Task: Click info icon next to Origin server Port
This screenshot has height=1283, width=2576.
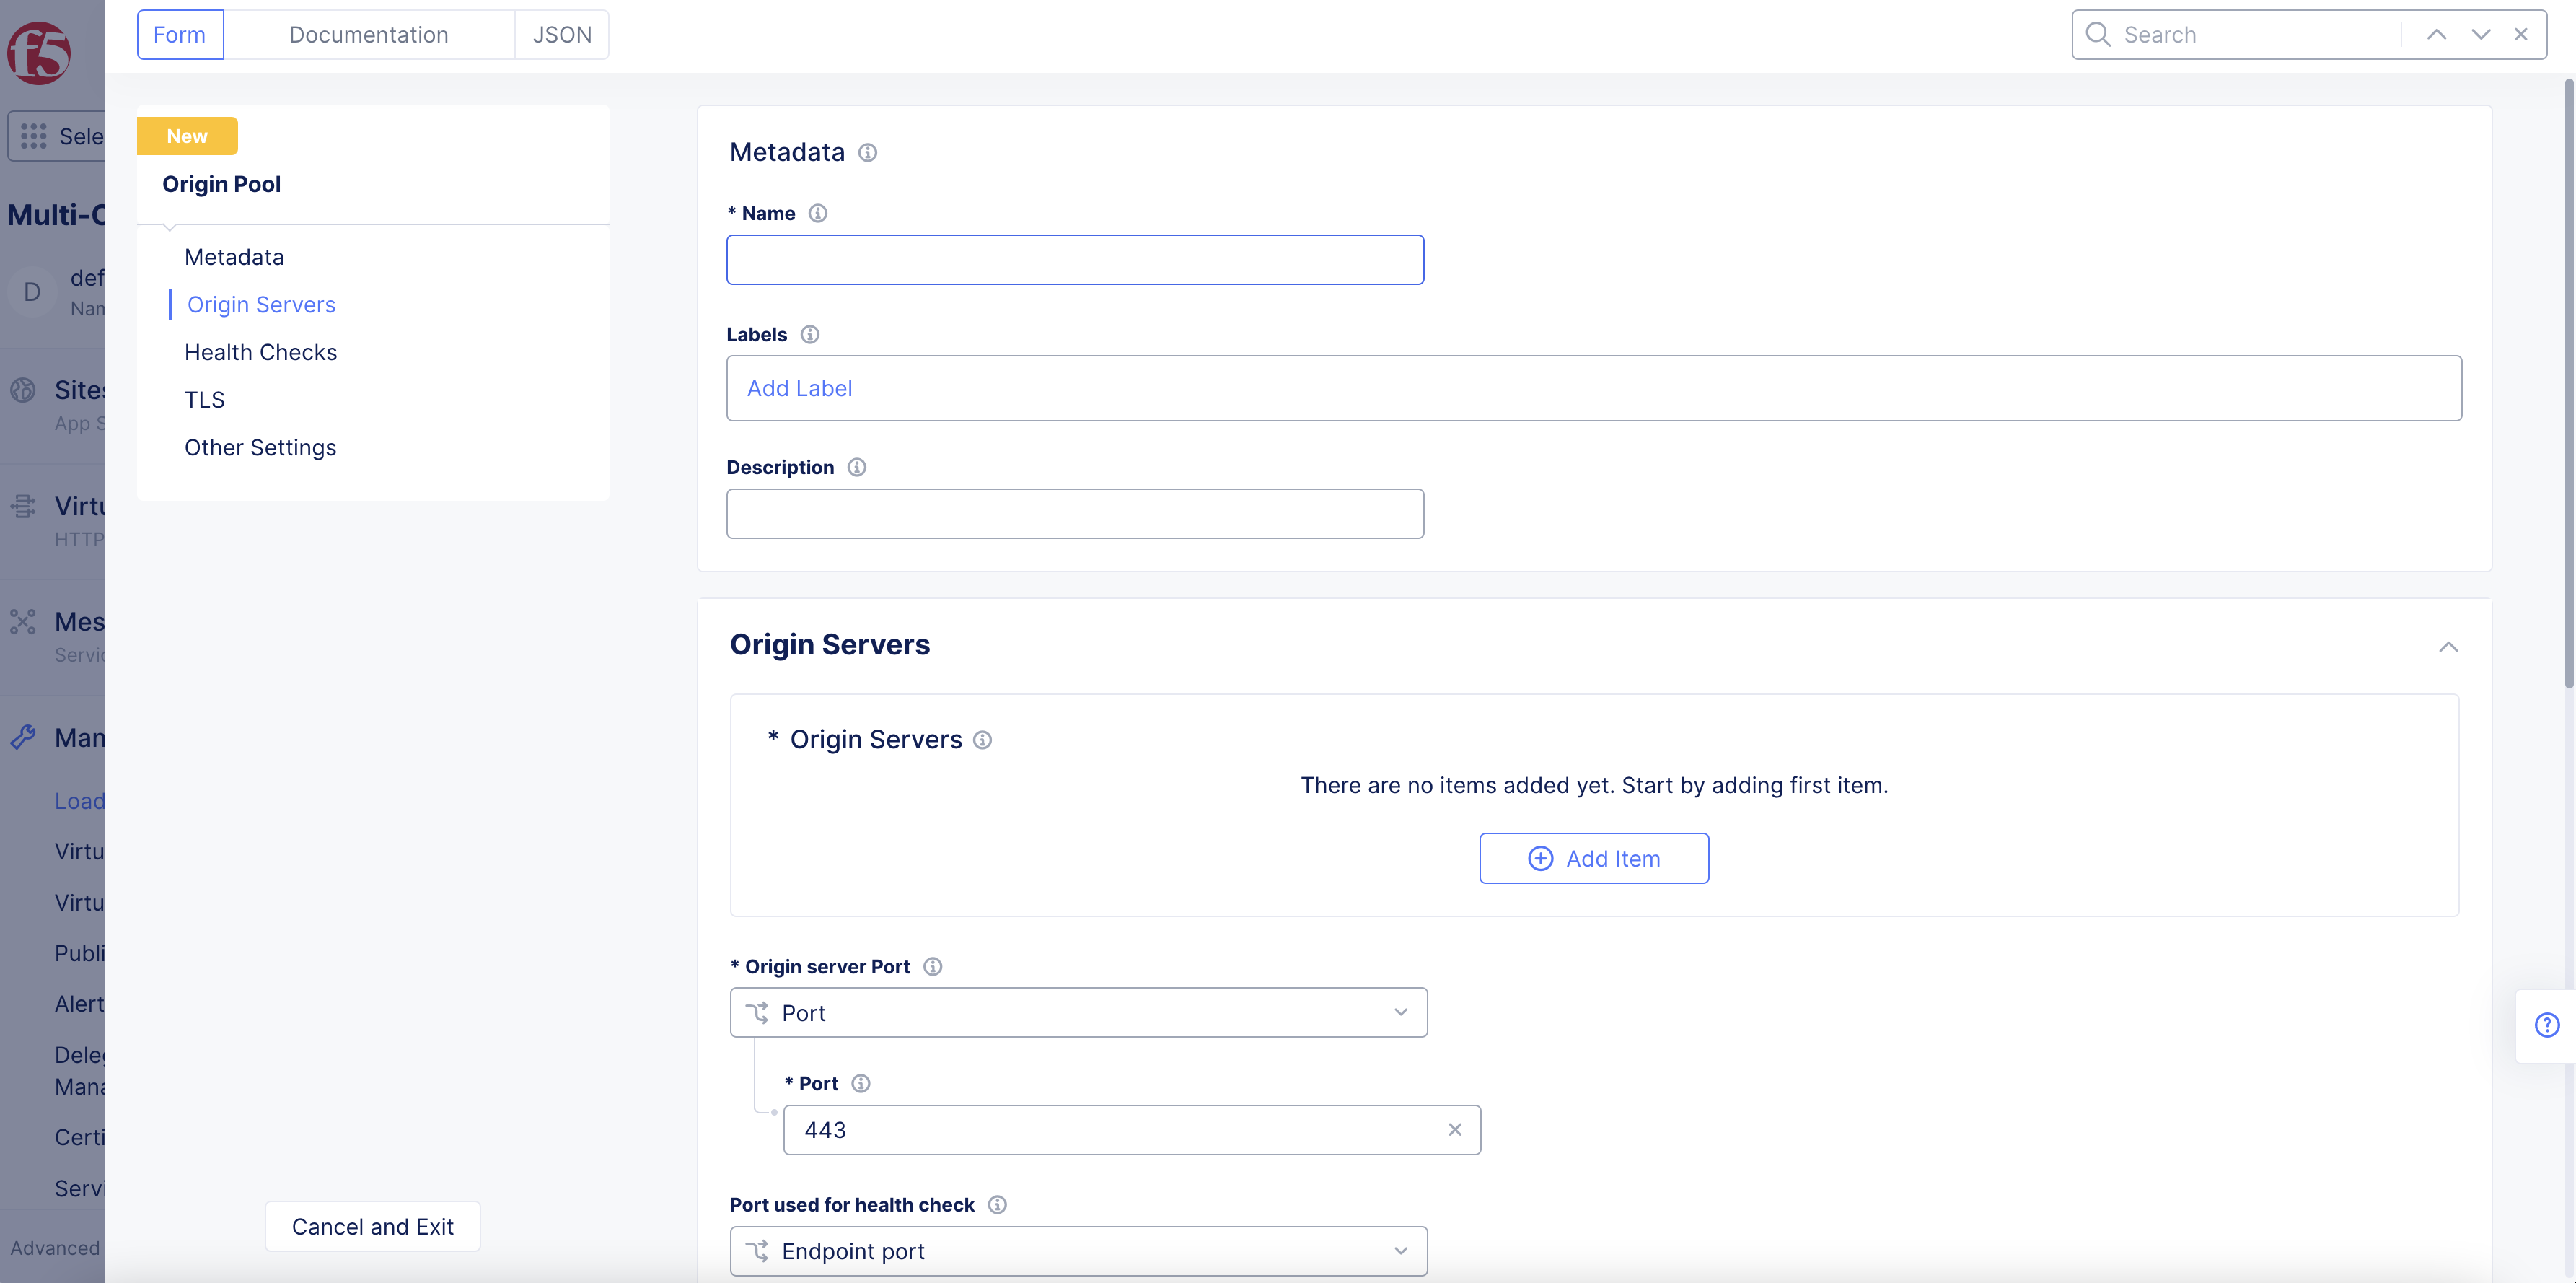Action: (x=932, y=966)
